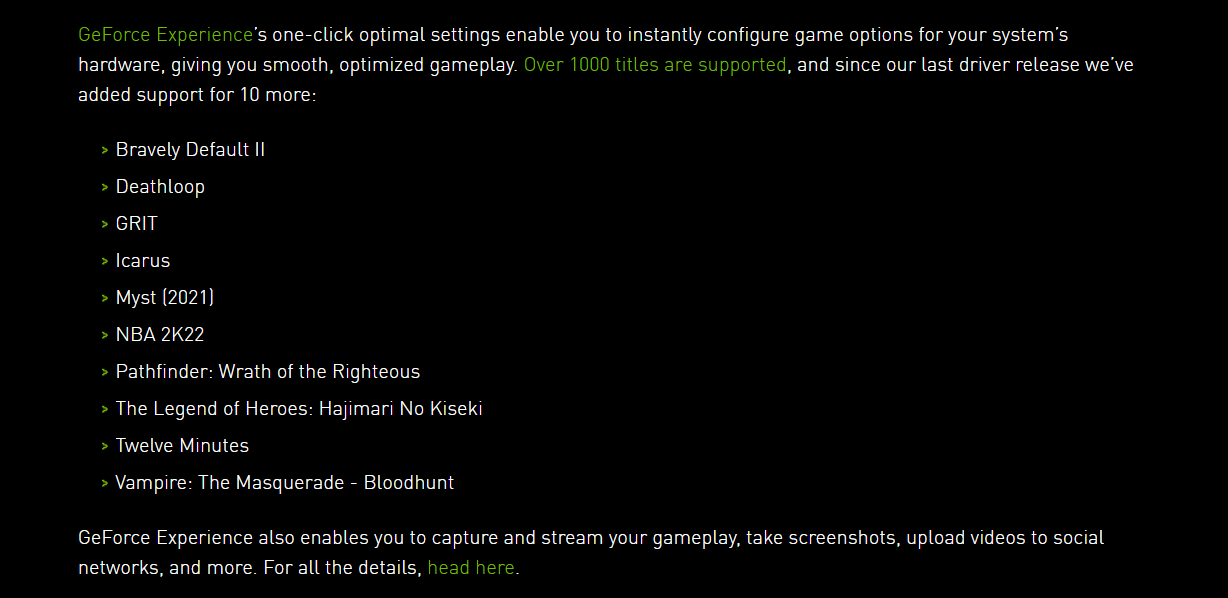This screenshot has height=598, width=1228.
Task: Select The Legend of Heroes: Hajimari No Kiseki
Action: 299,409
